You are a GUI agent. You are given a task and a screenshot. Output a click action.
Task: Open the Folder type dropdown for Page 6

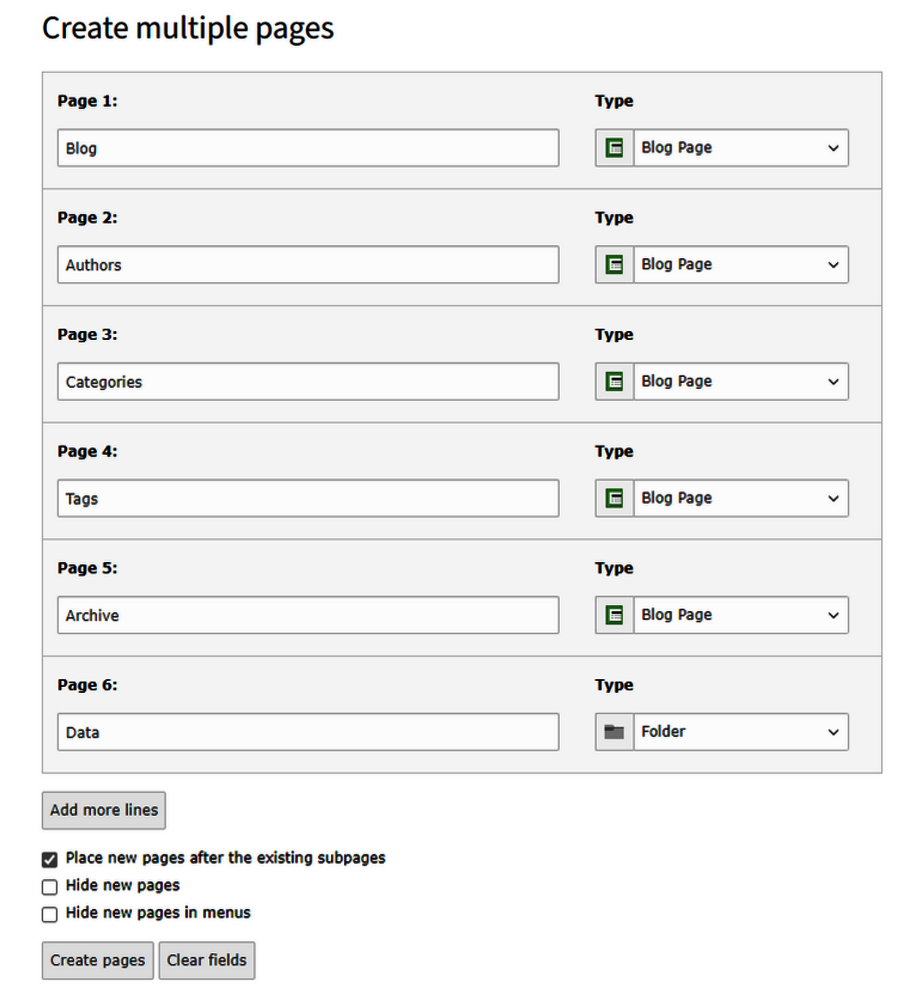coord(741,732)
